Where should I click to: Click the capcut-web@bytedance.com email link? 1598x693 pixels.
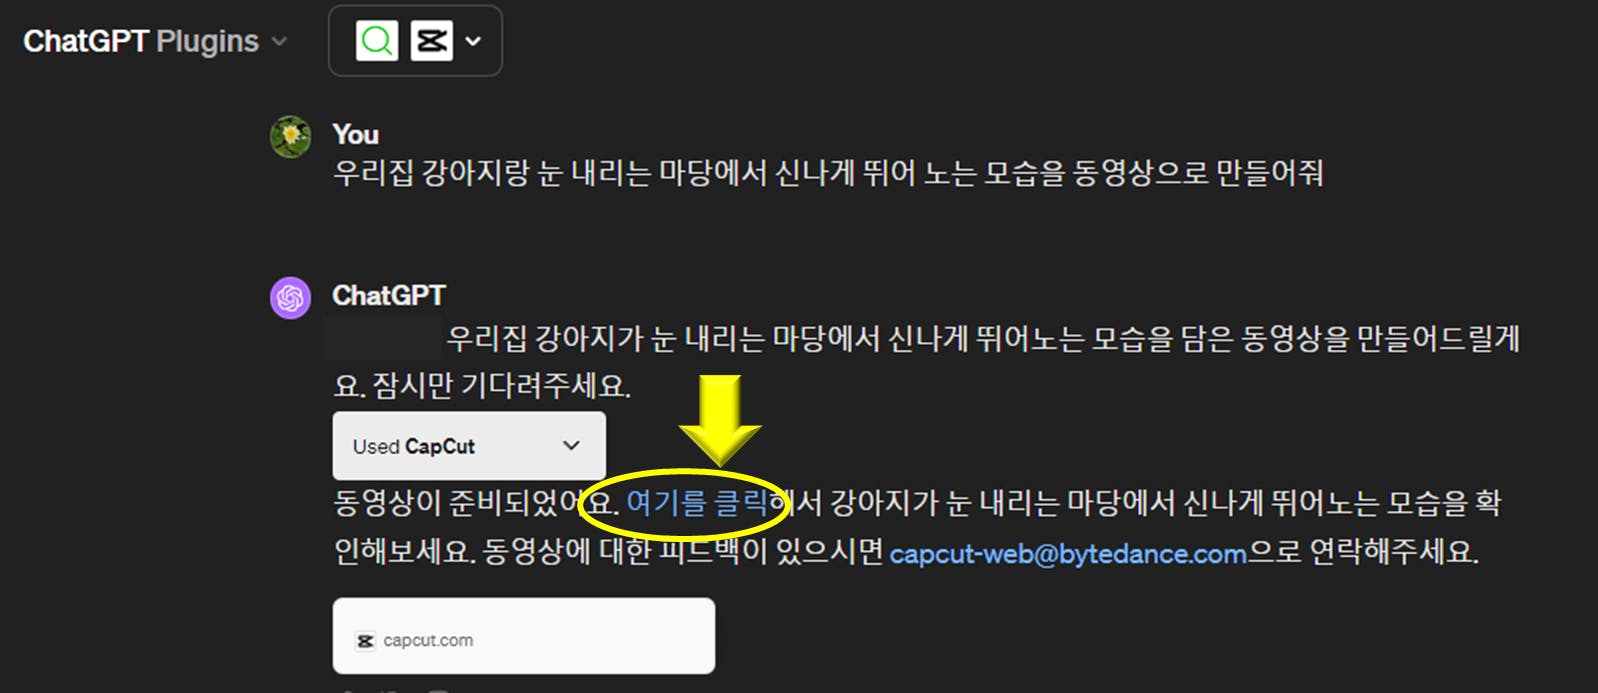coord(1068,553)
